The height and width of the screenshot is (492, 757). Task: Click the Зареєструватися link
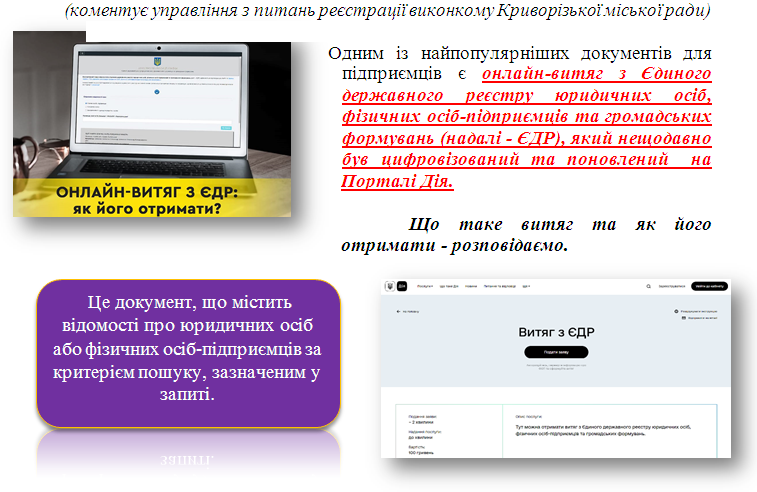tap(672, 286)
